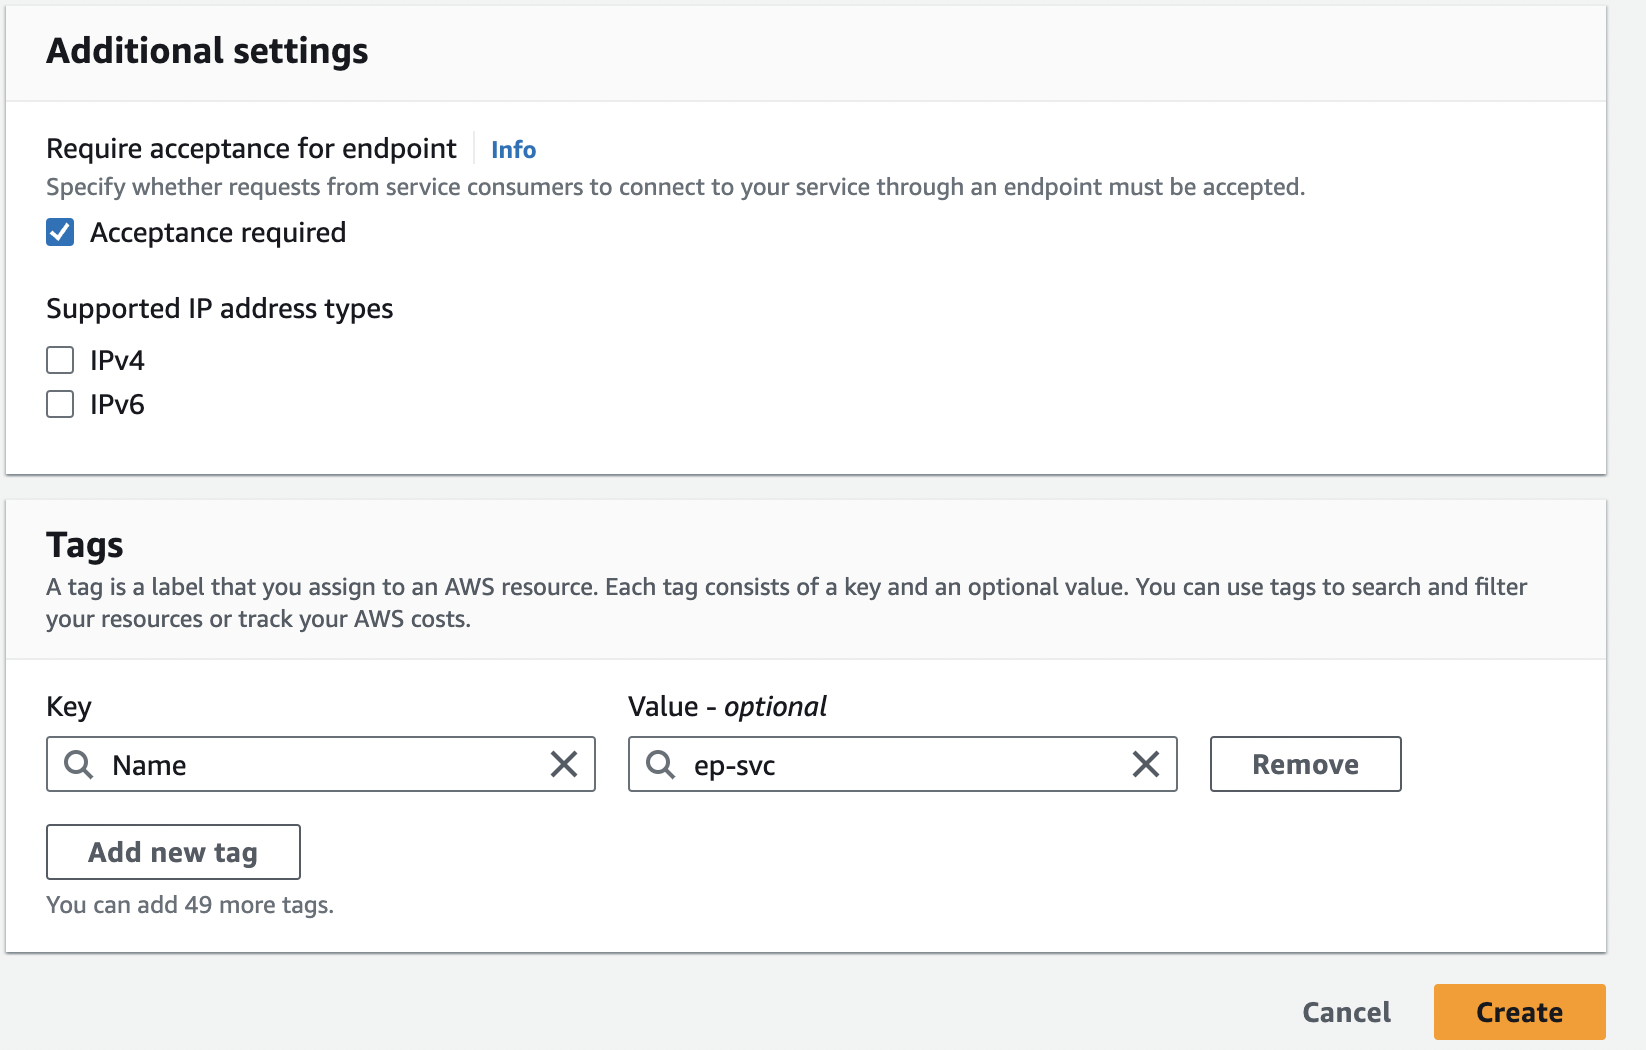The image size is (1646, 1050).
Task: Click the orange Create button
Action: (x=1519, y=1012)
